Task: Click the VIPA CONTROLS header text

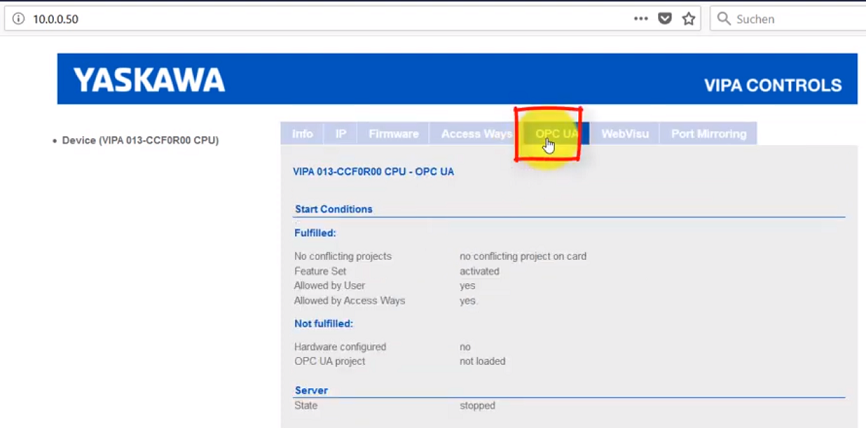Action: coord(773,86)
